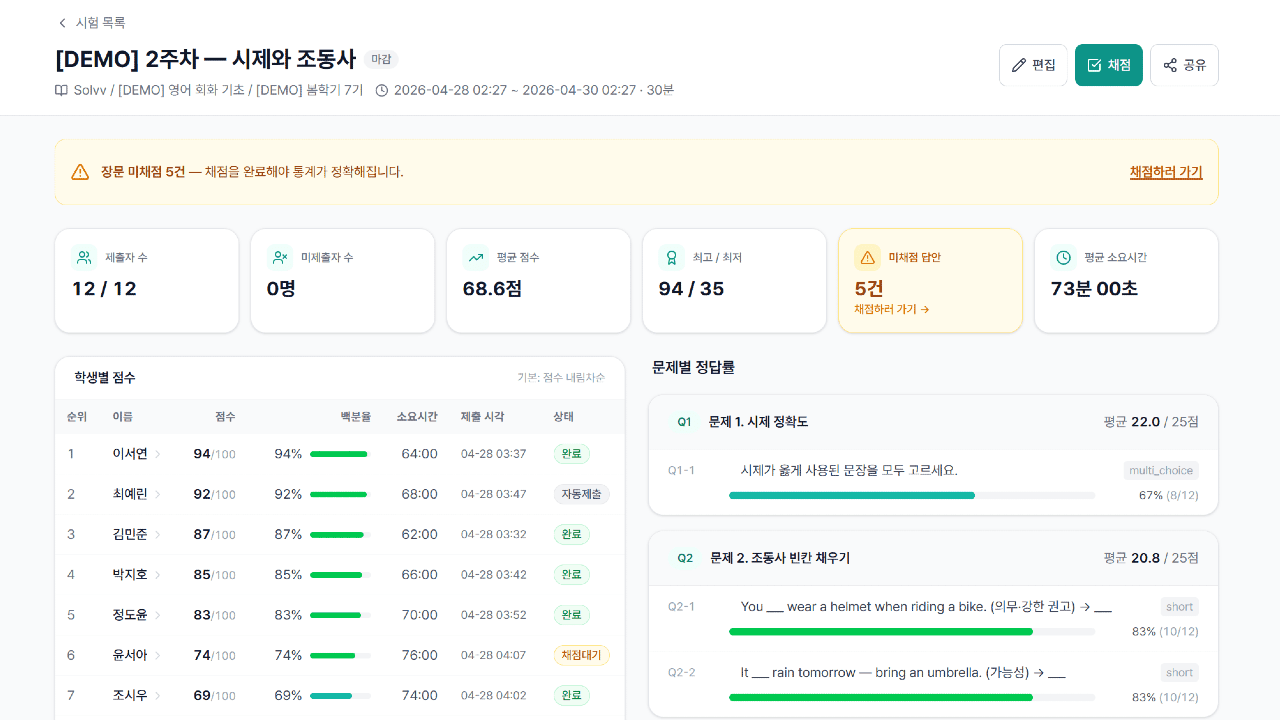Click the question text 시제가 옳게 사용된 문장
Screen dimensions: 1280x720
click(x=848, y=470)
